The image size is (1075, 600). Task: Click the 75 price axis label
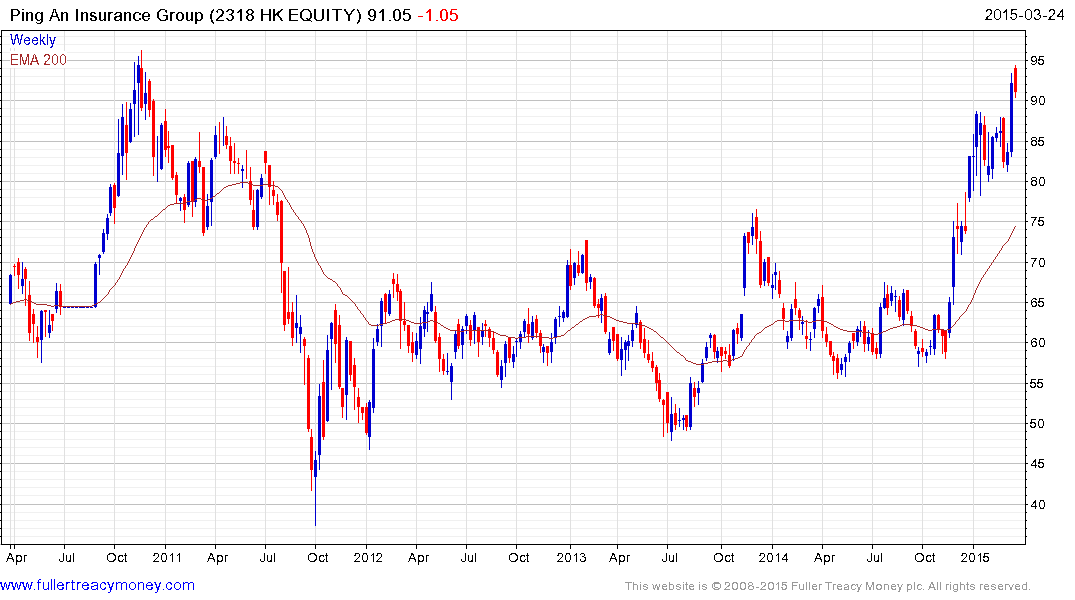pyautogui.click(x=1037, y=222)
